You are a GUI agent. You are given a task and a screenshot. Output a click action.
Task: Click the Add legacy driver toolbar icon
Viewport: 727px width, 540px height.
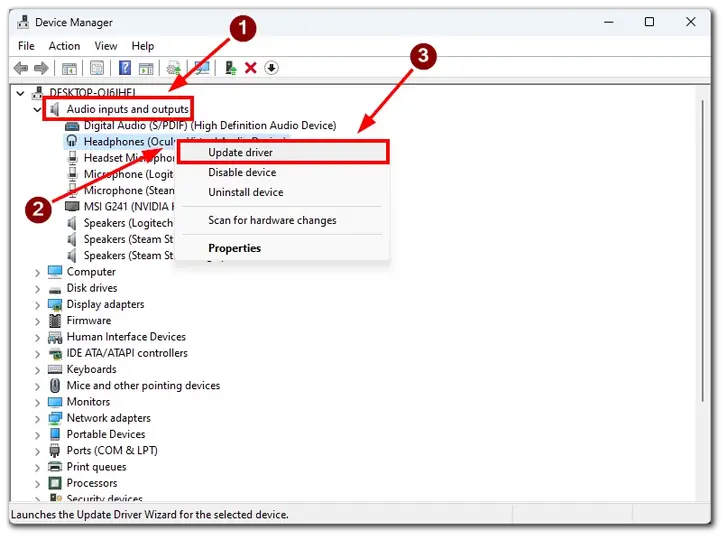(230, 68)
